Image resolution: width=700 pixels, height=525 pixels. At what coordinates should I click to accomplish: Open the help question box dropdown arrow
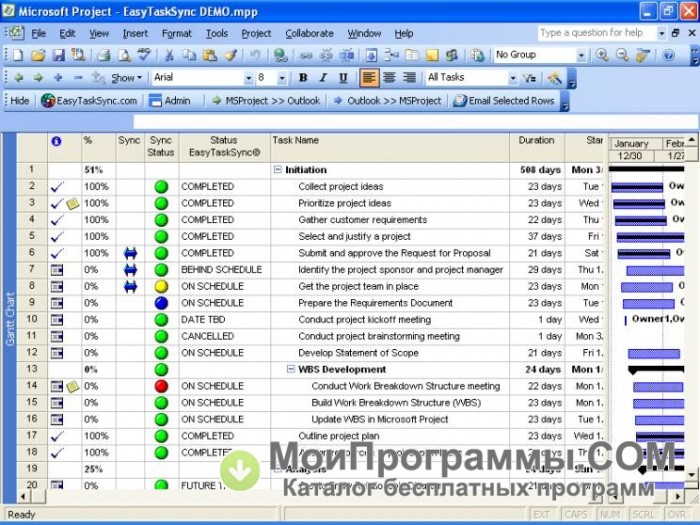click(x=661, y=33)
